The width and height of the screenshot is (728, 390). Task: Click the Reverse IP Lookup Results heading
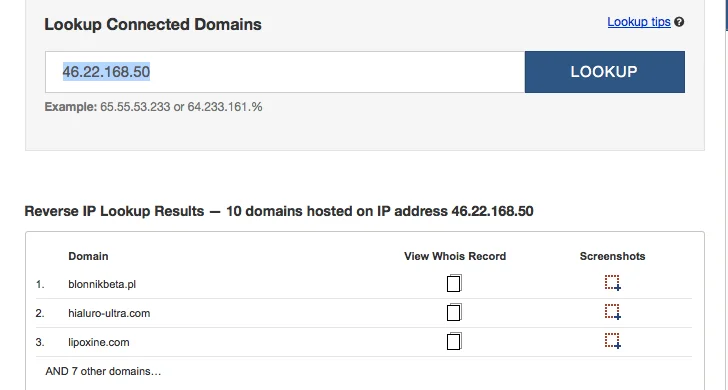279,211
